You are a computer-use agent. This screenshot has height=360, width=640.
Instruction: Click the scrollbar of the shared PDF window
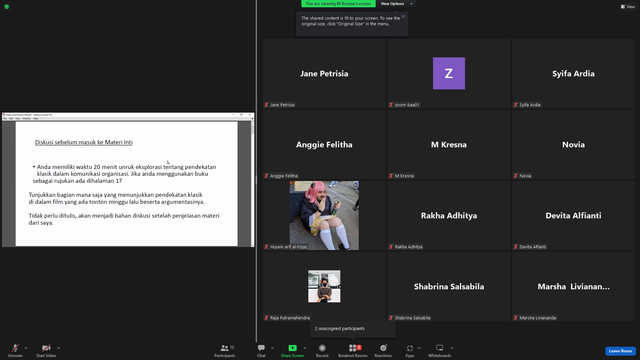pos(253,184)
